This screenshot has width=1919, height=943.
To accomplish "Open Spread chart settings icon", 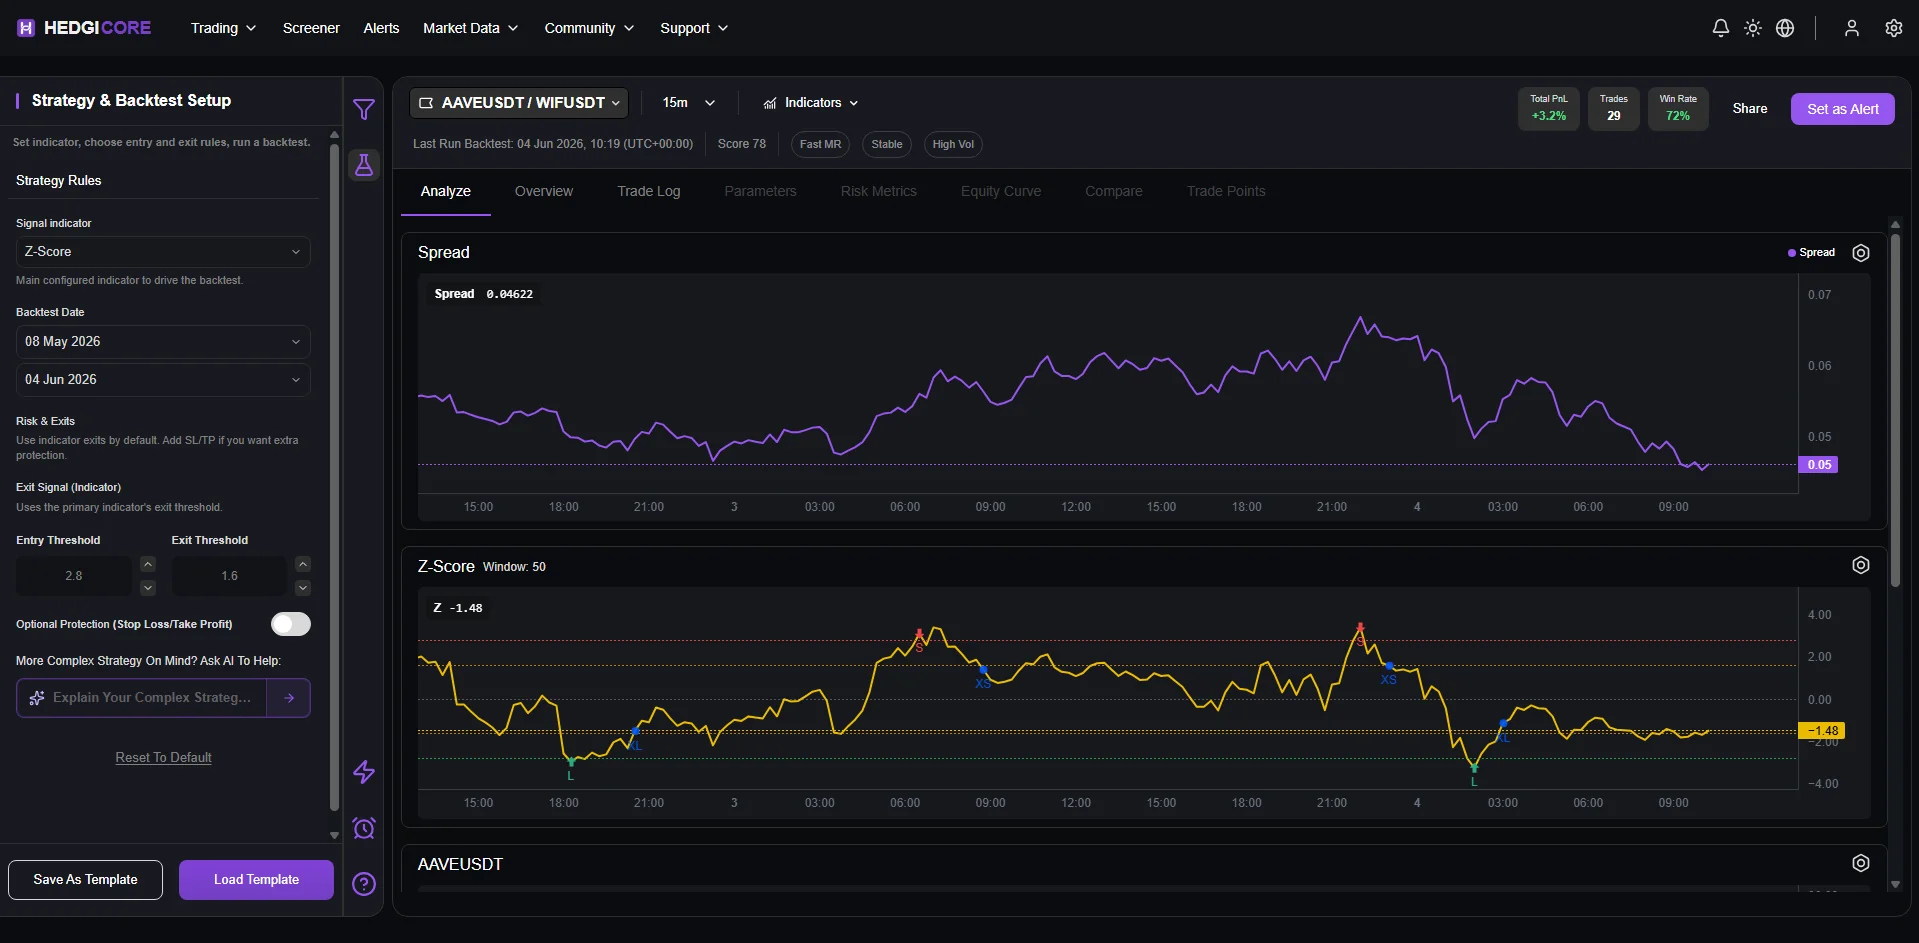I will tap(1861, 253).
